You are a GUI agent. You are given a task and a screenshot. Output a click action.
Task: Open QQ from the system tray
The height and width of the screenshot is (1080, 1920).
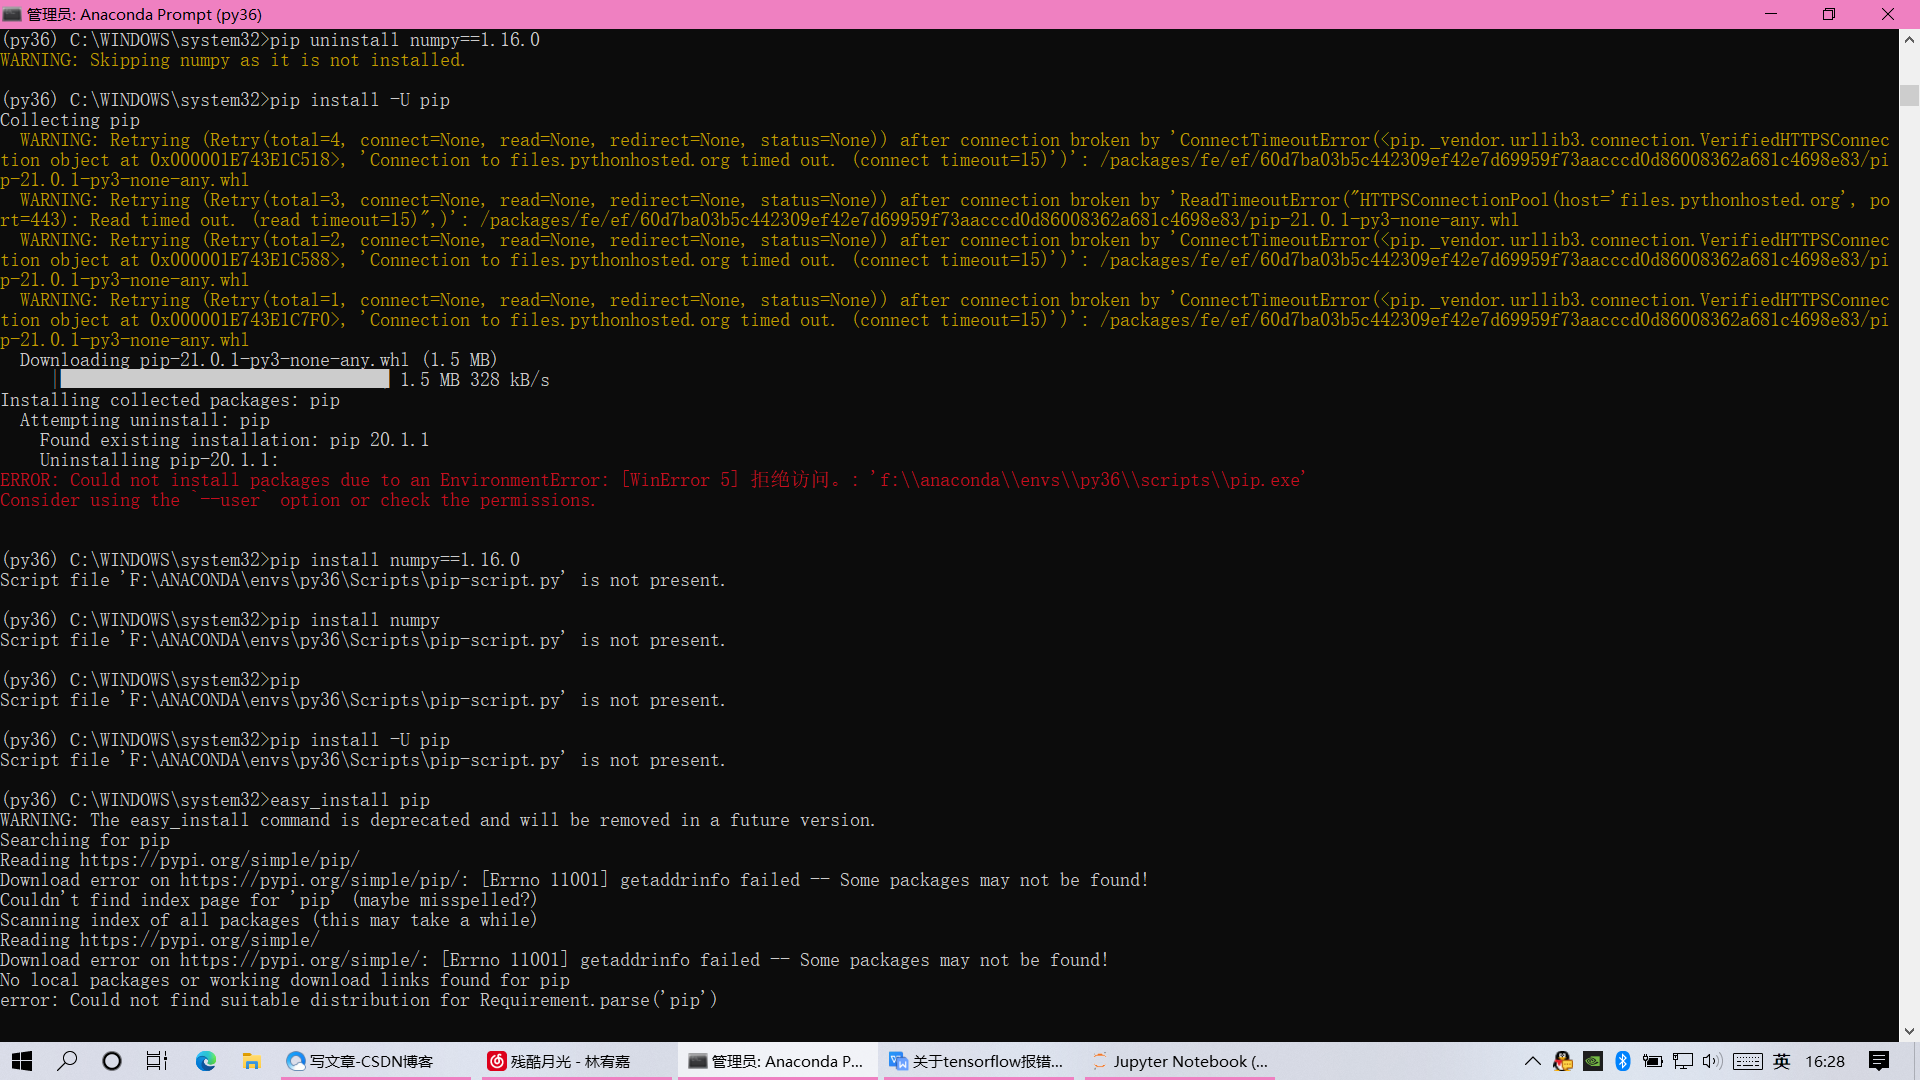(x=1562, y=1061)
